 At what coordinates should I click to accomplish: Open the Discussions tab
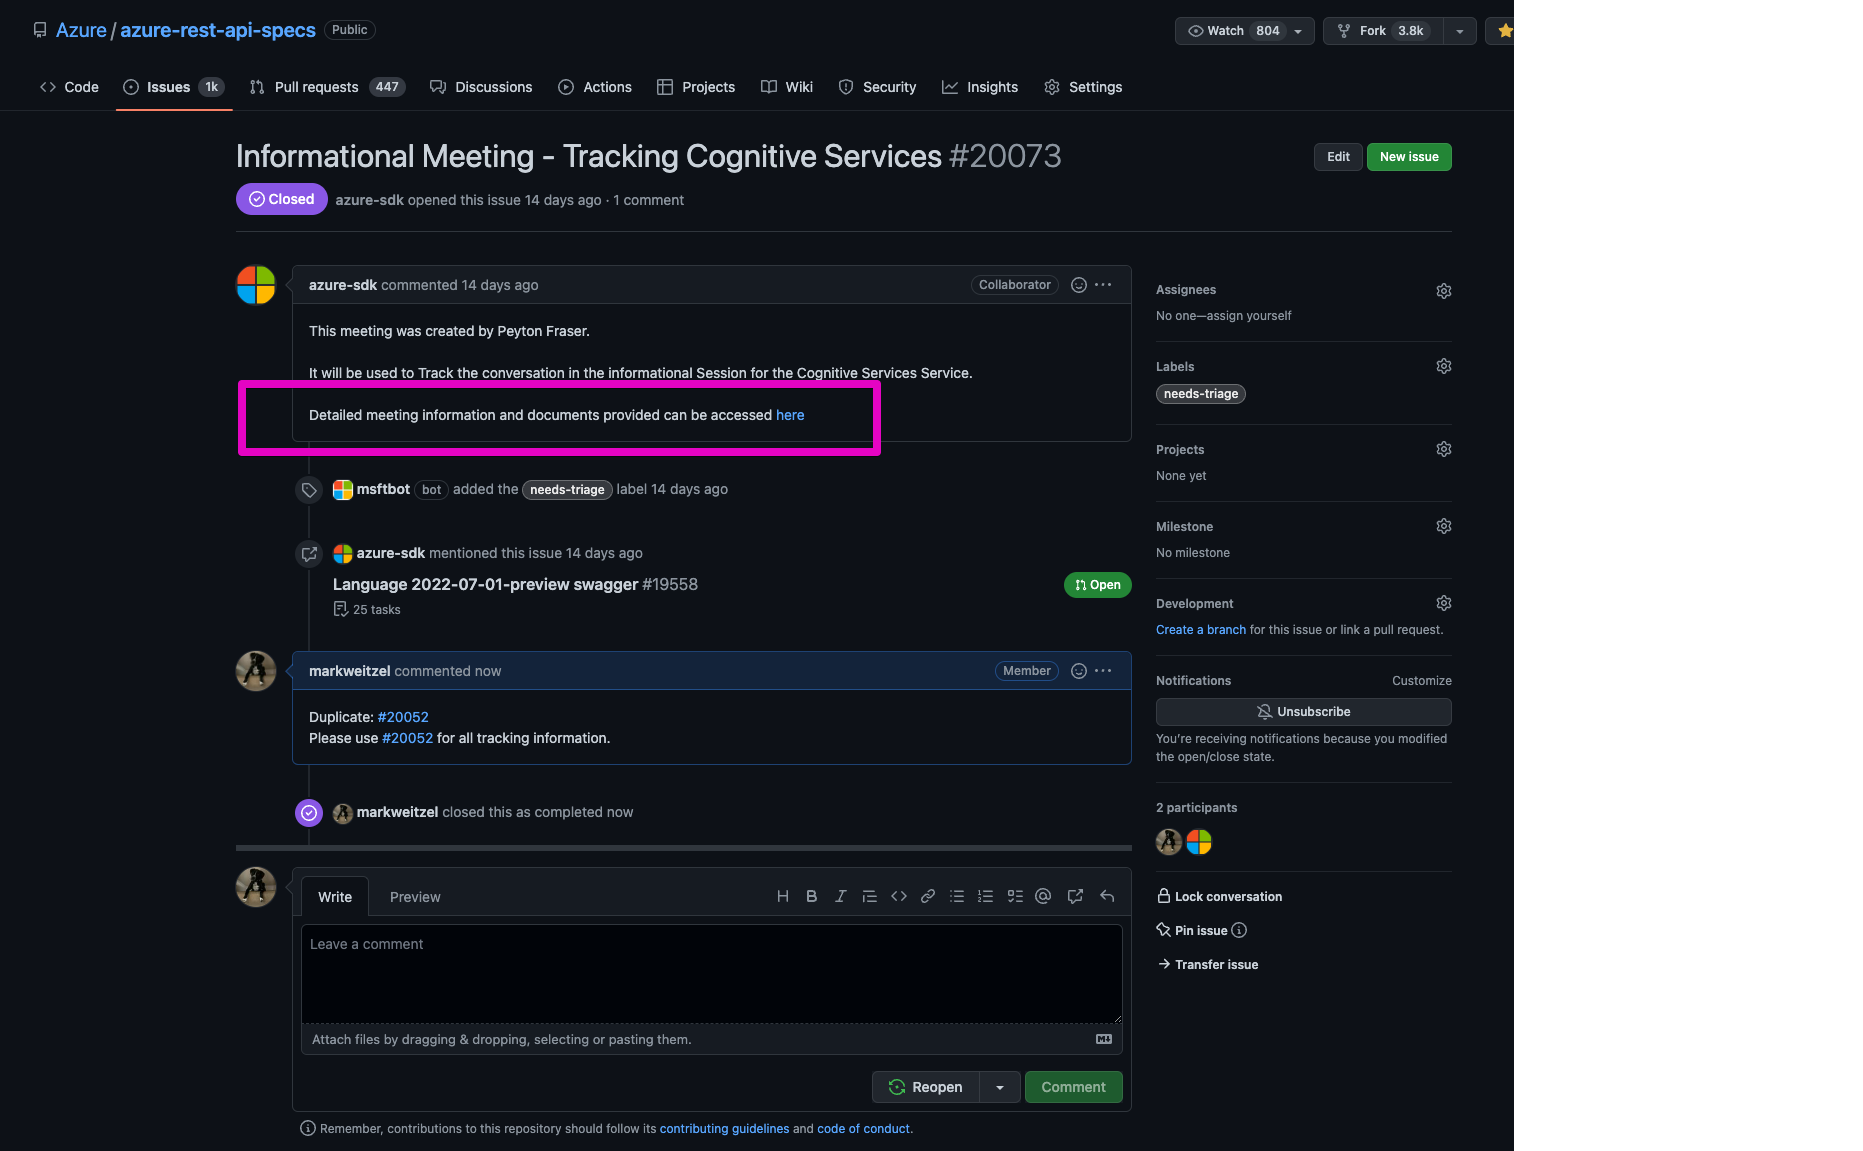[x=481, y=87]
